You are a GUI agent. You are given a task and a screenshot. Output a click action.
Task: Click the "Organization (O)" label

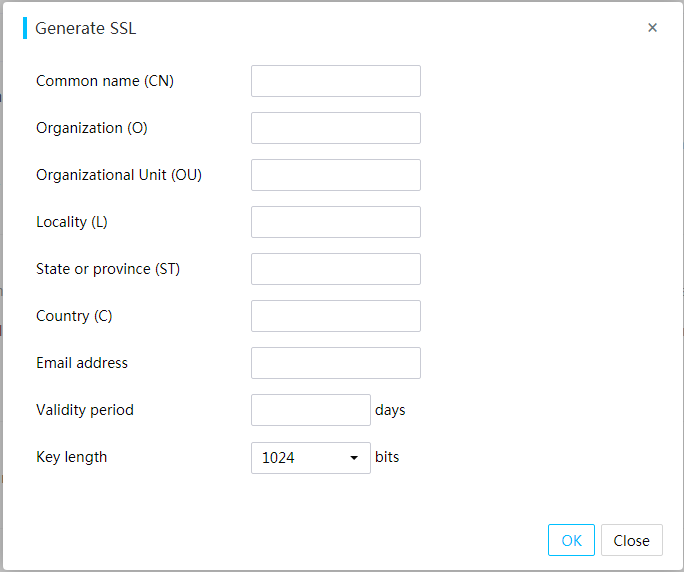pos(92,128)
